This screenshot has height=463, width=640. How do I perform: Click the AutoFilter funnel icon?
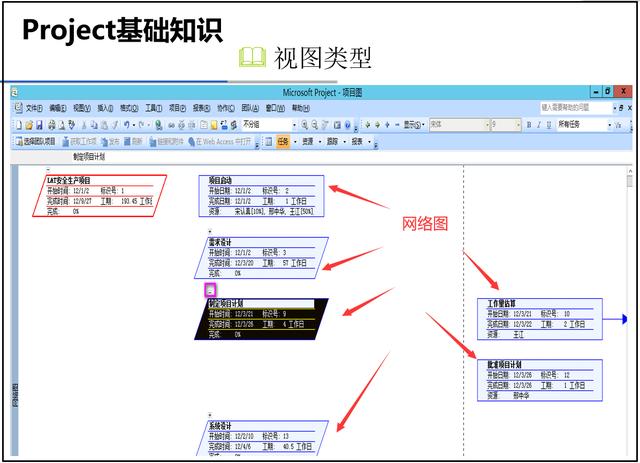(x=617, y=125)
